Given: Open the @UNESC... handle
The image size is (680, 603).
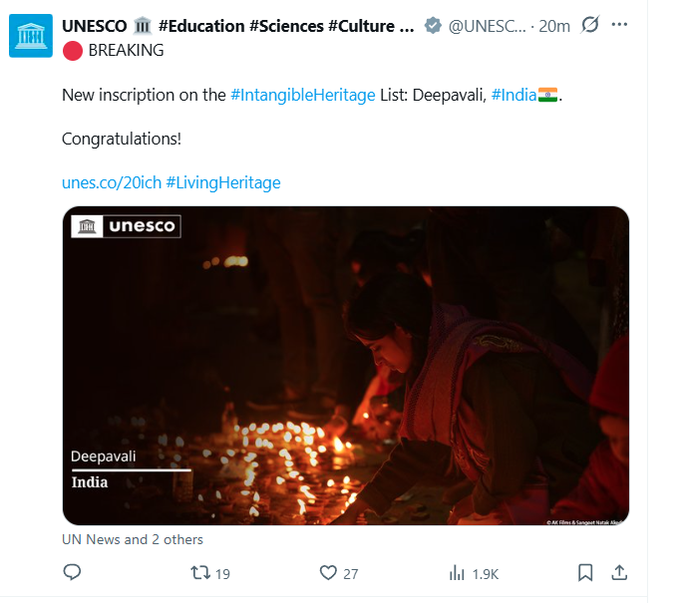Looking at the screenshot, I should (x=486, y=27).
